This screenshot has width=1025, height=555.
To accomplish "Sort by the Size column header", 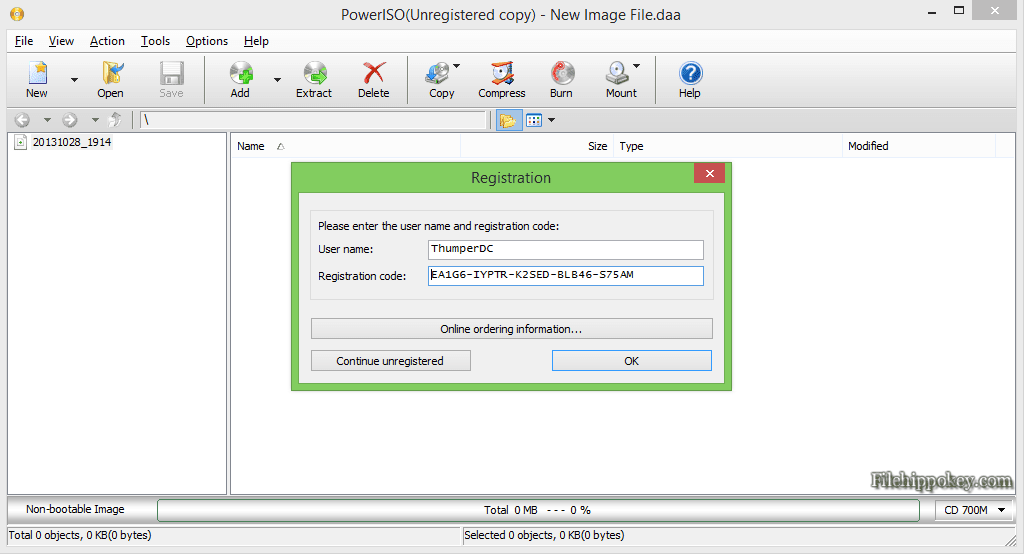I will point(537,146).
